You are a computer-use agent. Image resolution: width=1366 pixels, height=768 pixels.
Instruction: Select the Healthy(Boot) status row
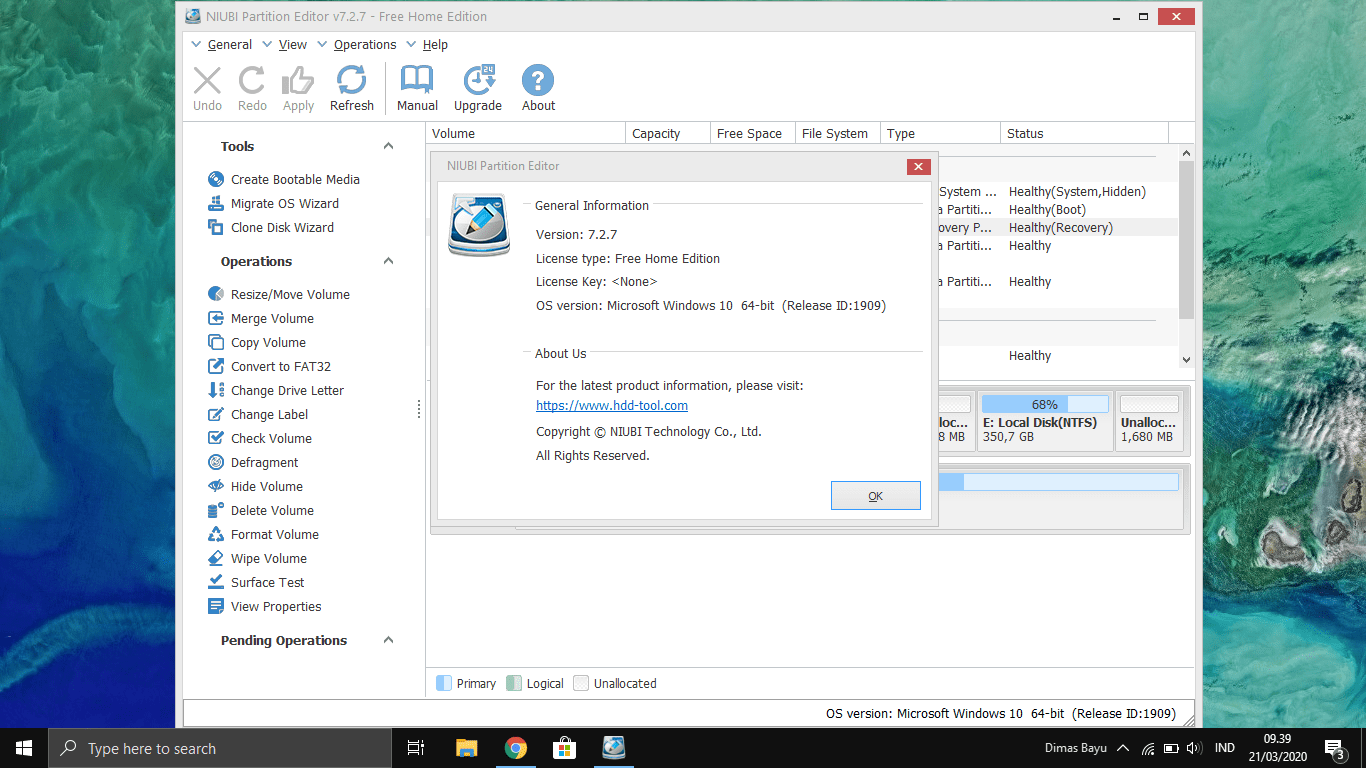1047,209
